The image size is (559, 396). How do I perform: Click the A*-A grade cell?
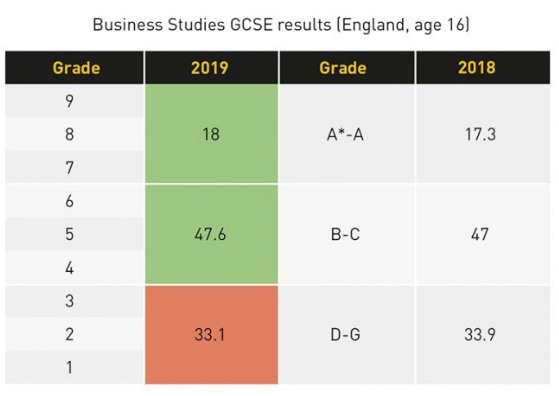347,134
